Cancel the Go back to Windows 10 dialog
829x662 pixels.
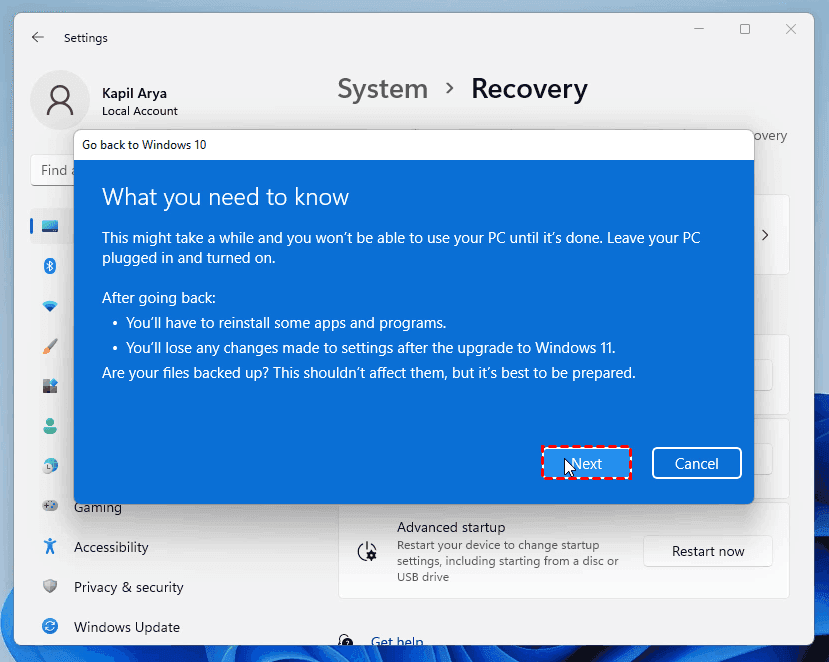tap(696, 463)
